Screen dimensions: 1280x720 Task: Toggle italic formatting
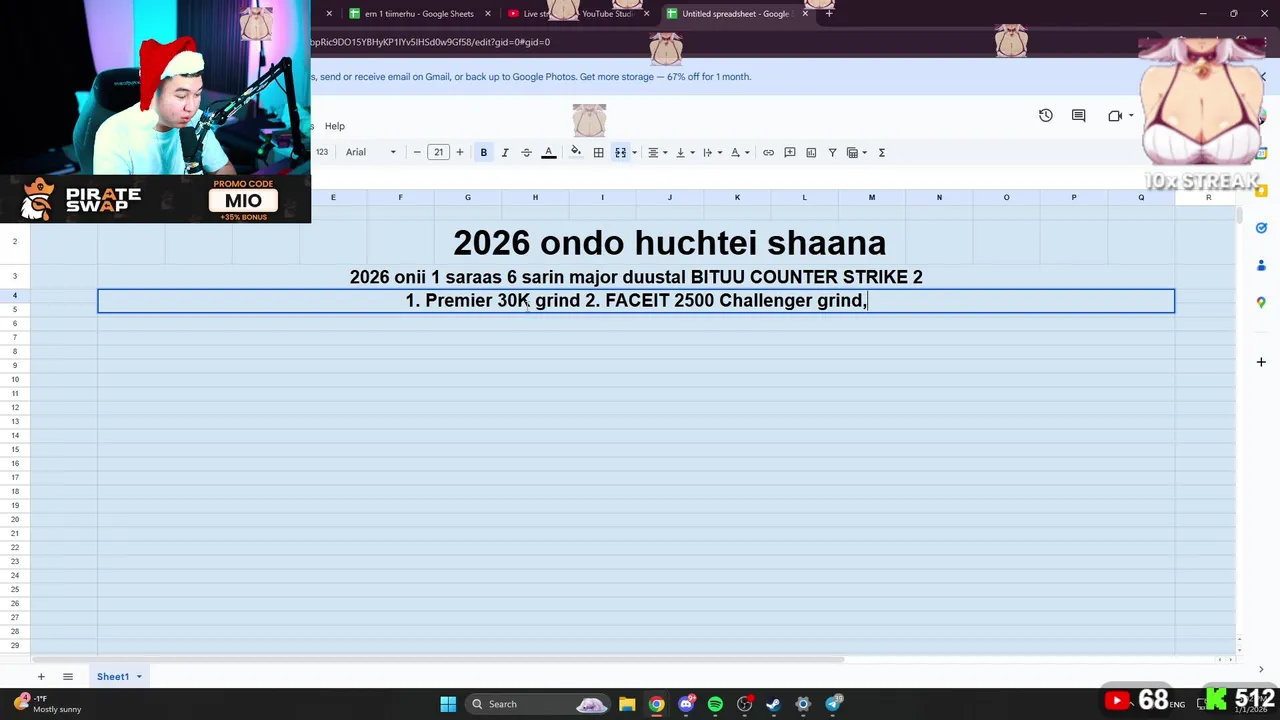(x=505, y=152)
